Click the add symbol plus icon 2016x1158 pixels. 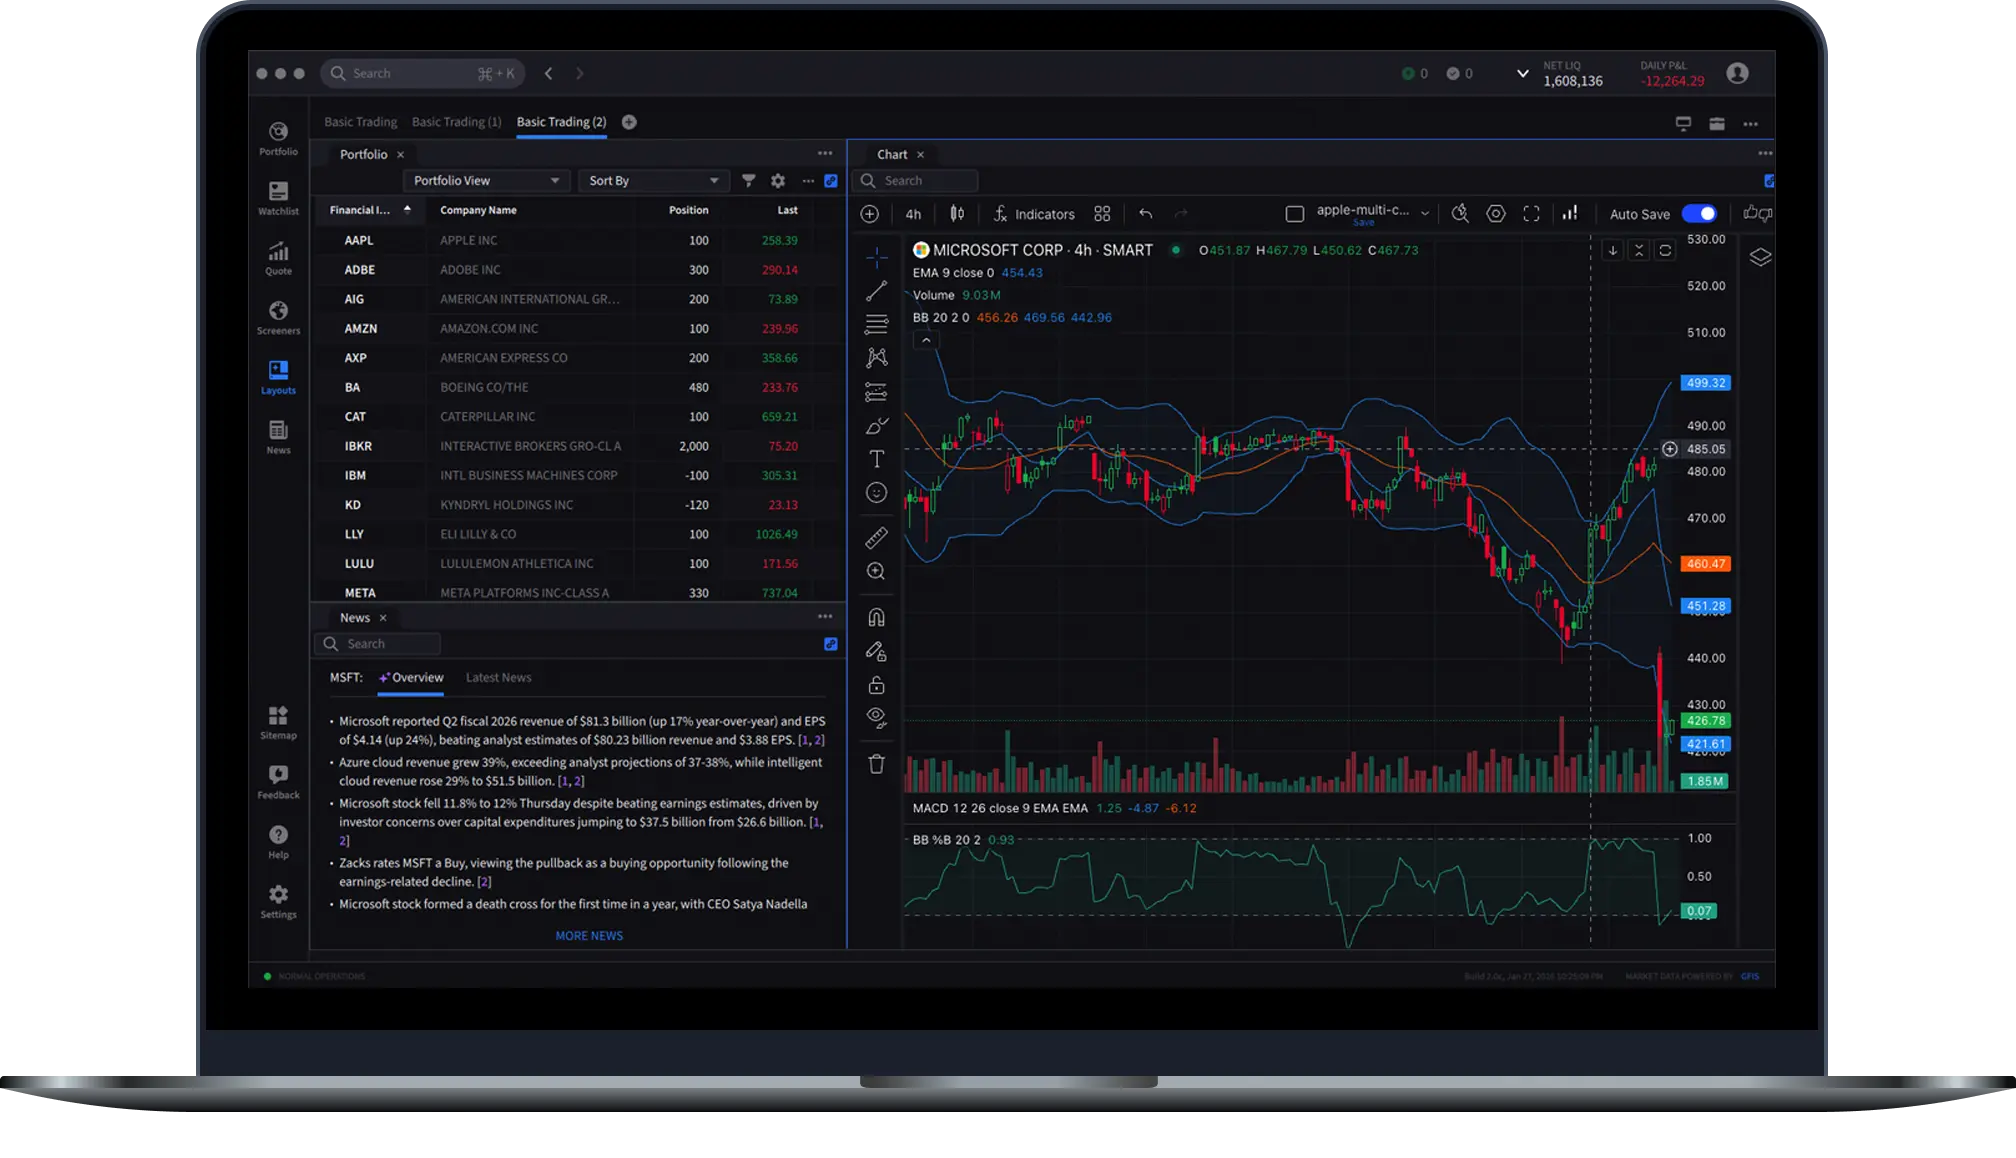pyautogui.click(x=870, y=213)
